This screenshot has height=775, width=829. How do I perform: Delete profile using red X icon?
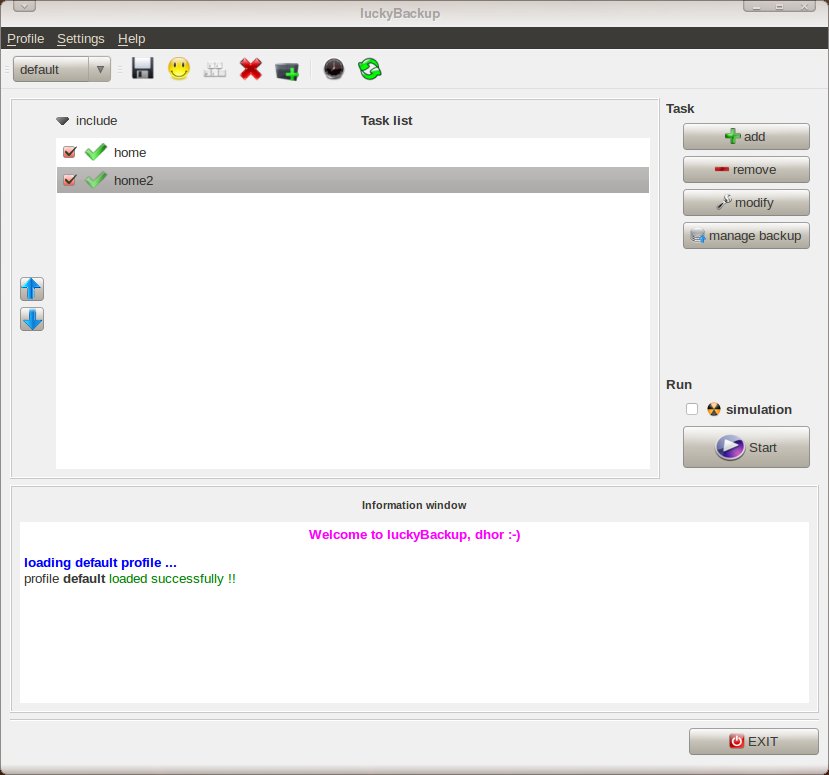pyautogui.click(x=251, y=69)
